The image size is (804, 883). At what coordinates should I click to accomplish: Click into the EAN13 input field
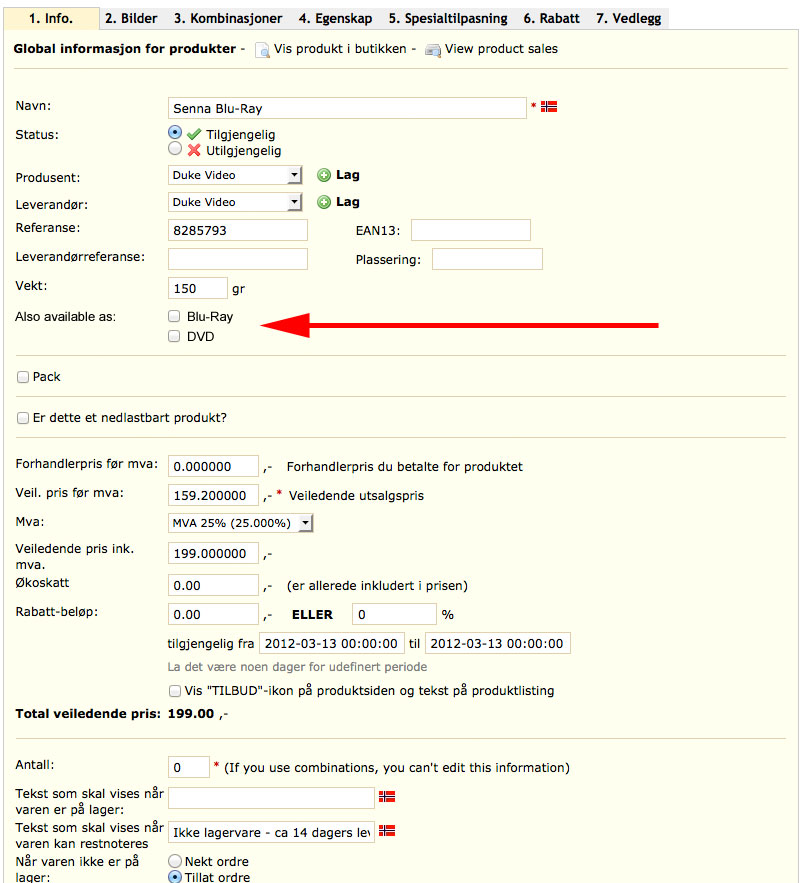pos(471,230)
